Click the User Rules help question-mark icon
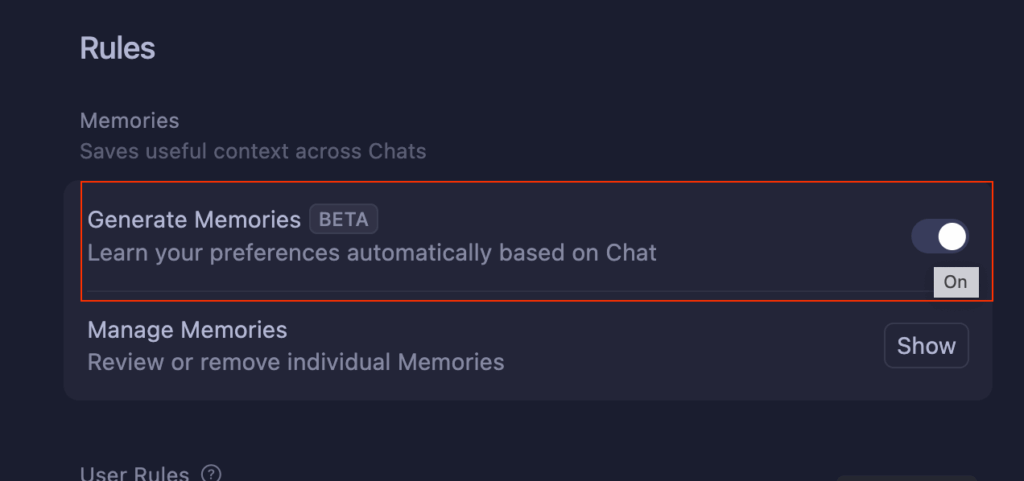Viewport: 1024px width, 481px height. [210, 473]
